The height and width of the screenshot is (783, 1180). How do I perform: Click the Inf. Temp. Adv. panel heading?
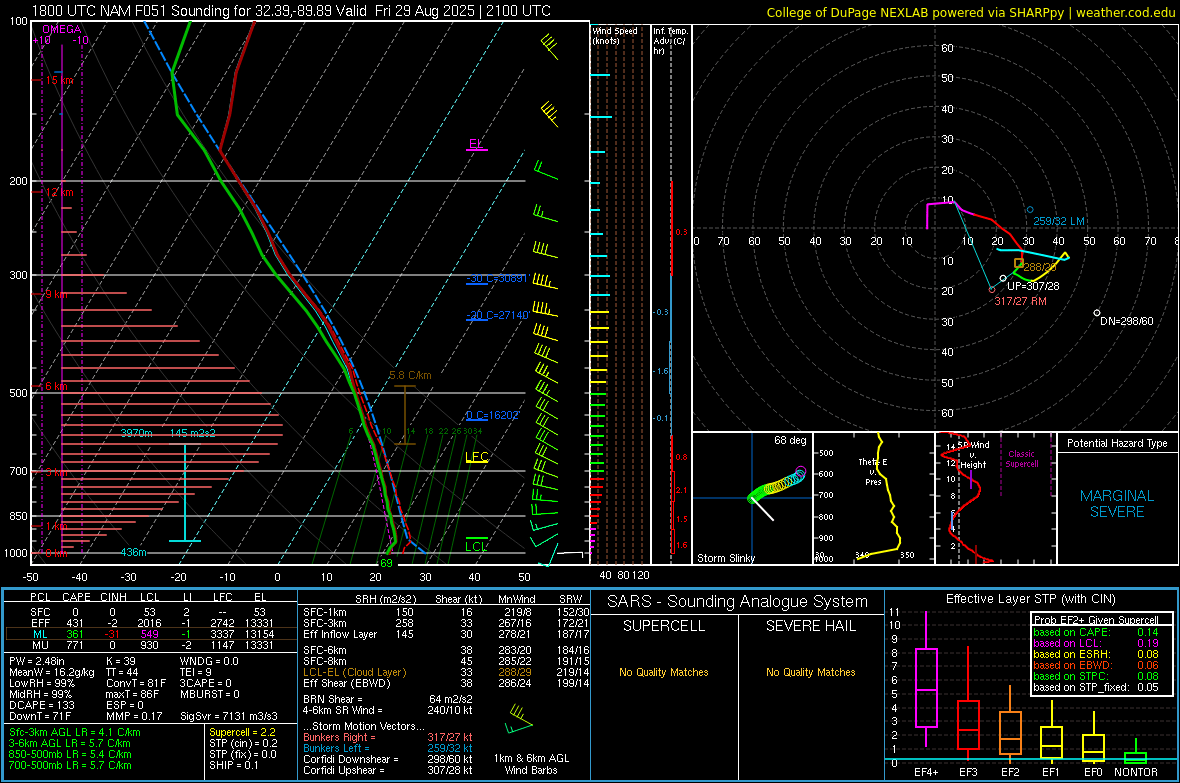click(670, 41)
